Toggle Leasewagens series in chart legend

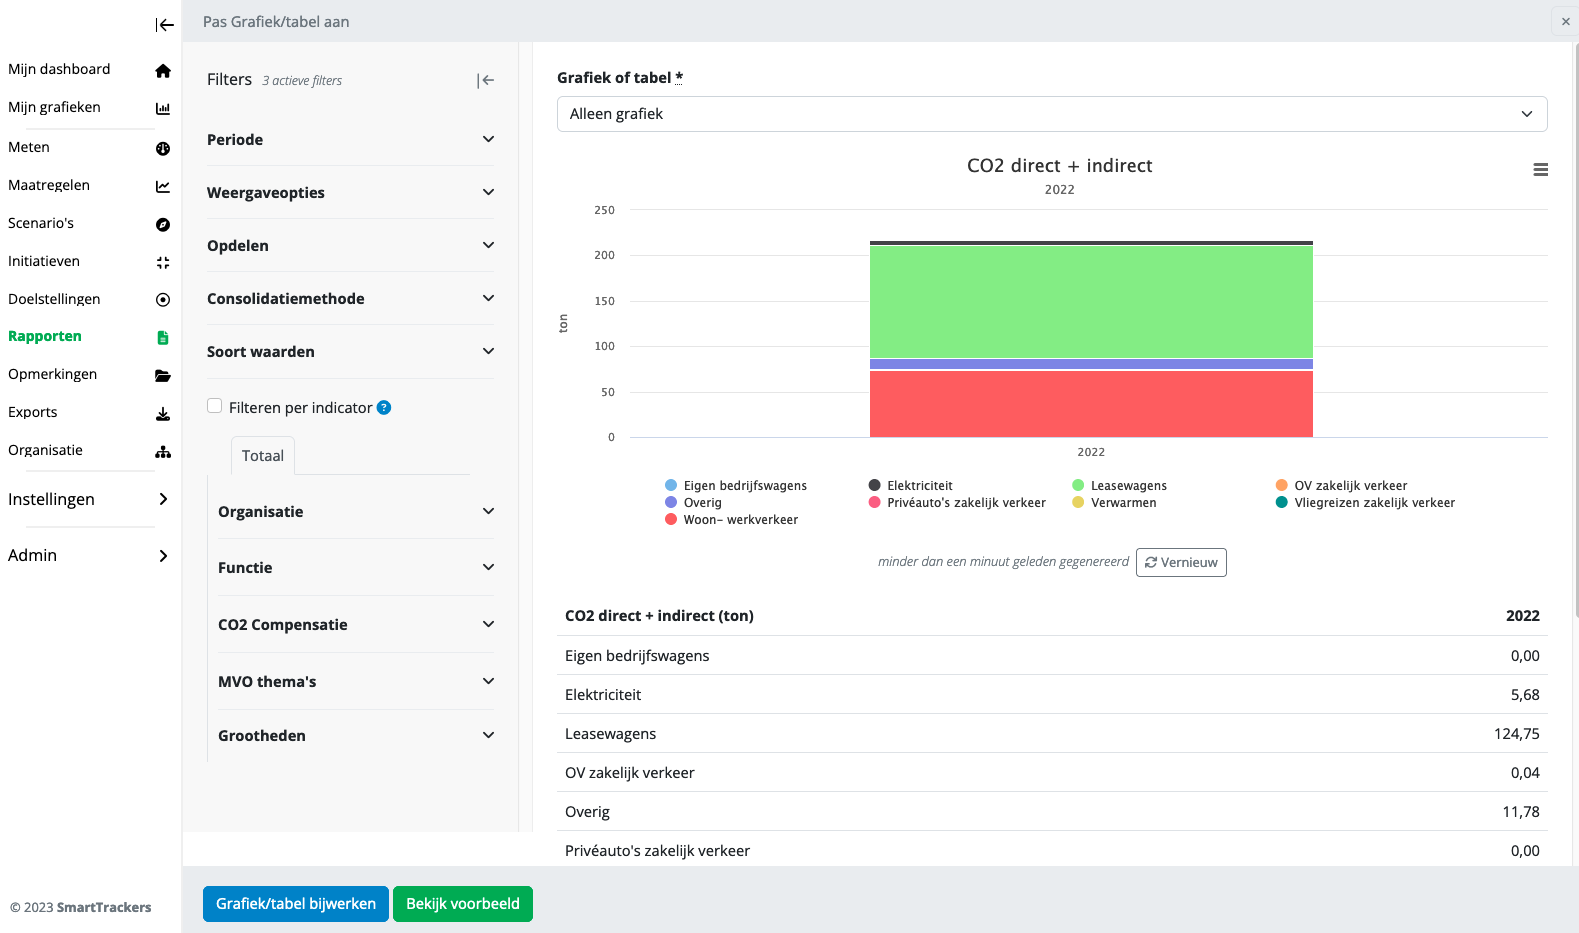(1128, 486)
